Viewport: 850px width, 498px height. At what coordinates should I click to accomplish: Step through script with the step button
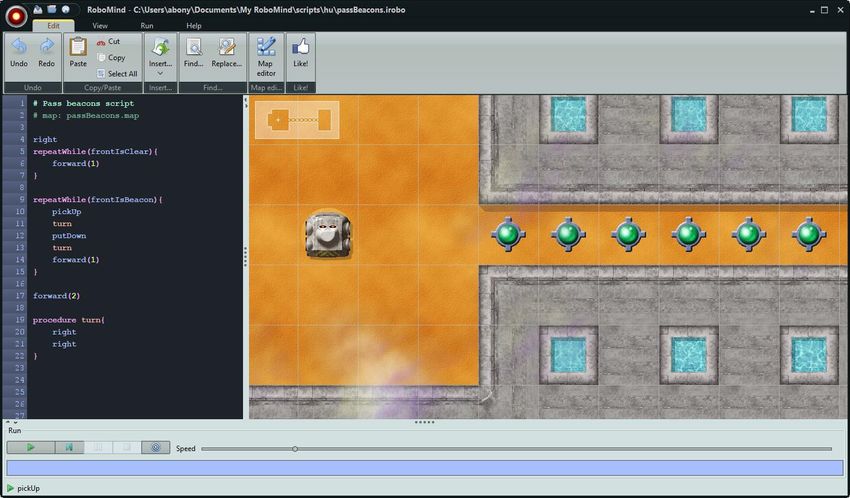click(x=69, y=448)
